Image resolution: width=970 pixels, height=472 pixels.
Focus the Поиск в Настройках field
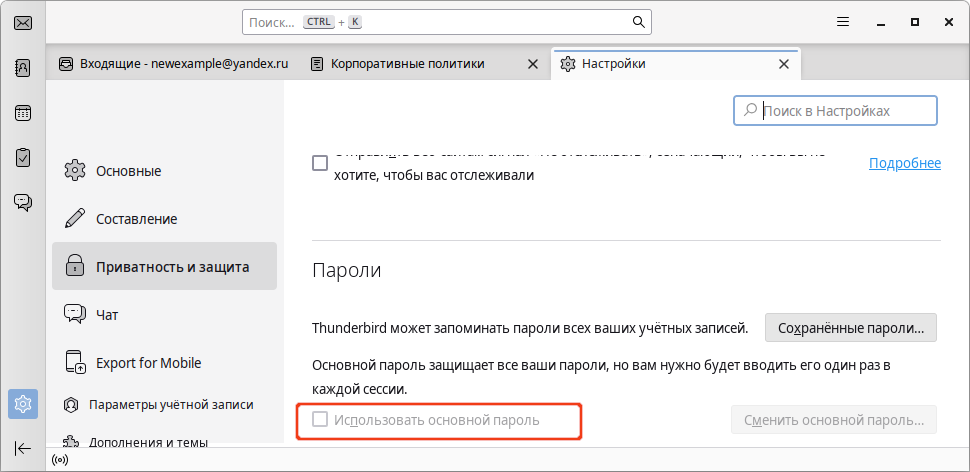tap(835, 111)
